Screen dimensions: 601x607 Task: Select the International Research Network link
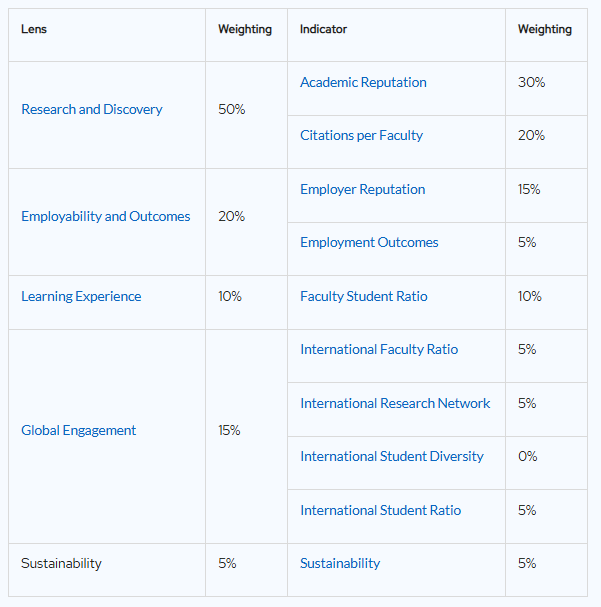[395, 403]
